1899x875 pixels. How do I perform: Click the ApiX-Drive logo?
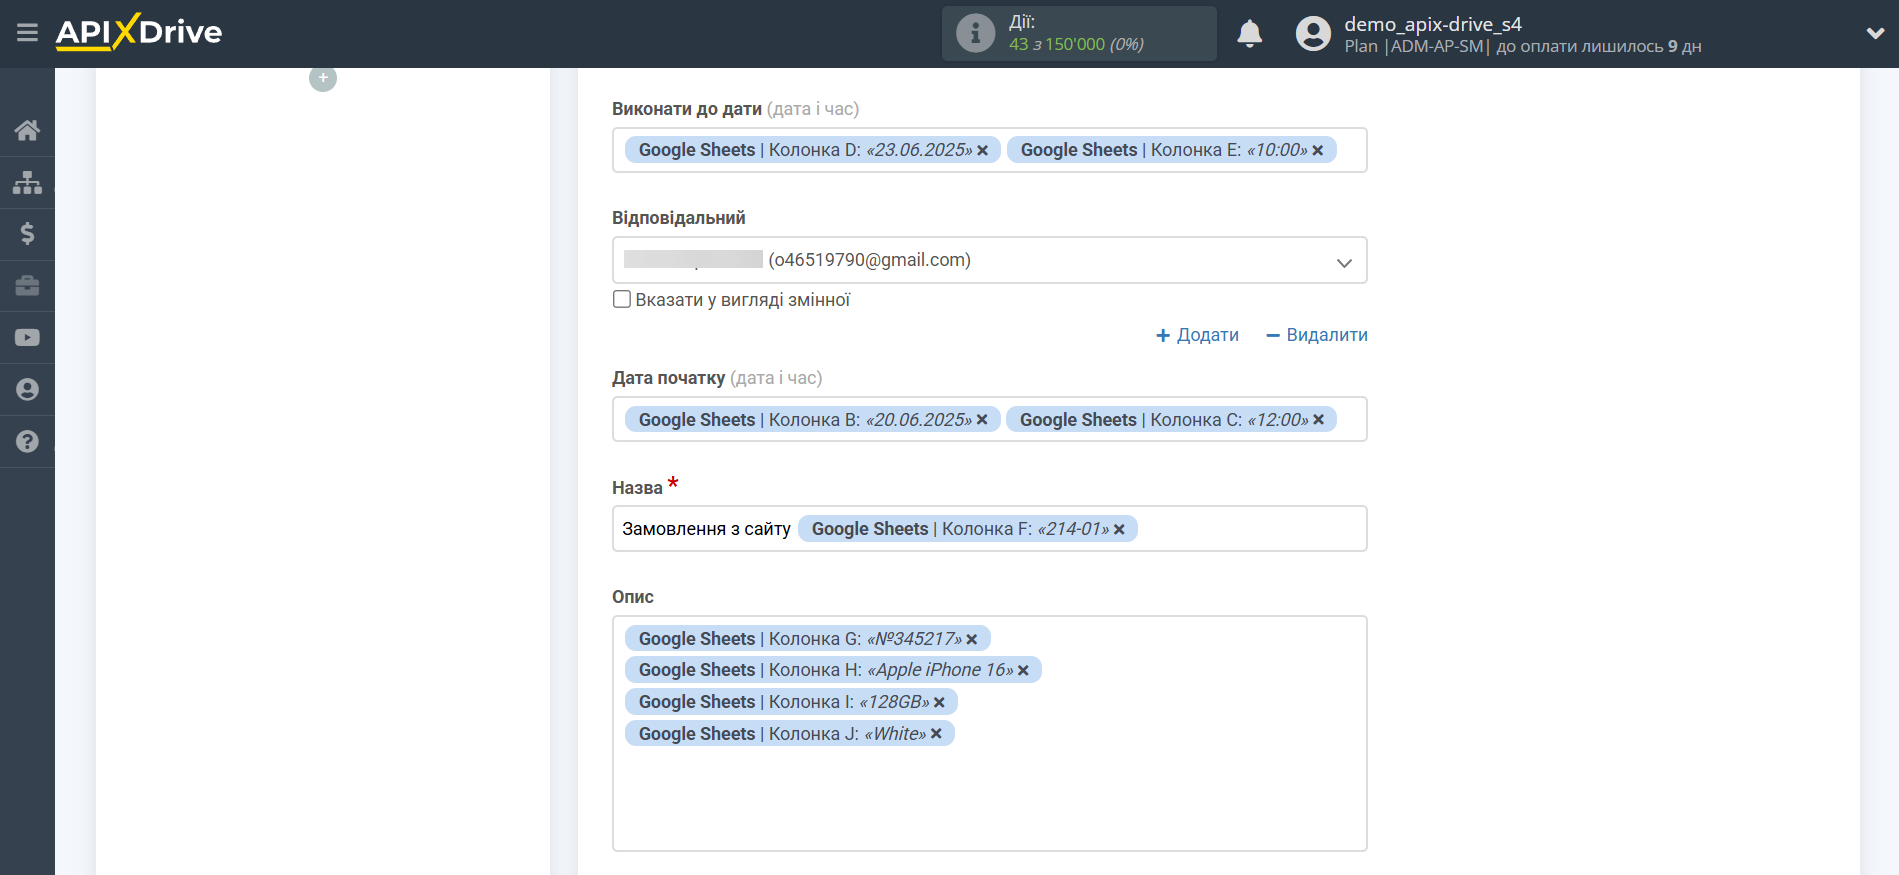click(139, 32)
